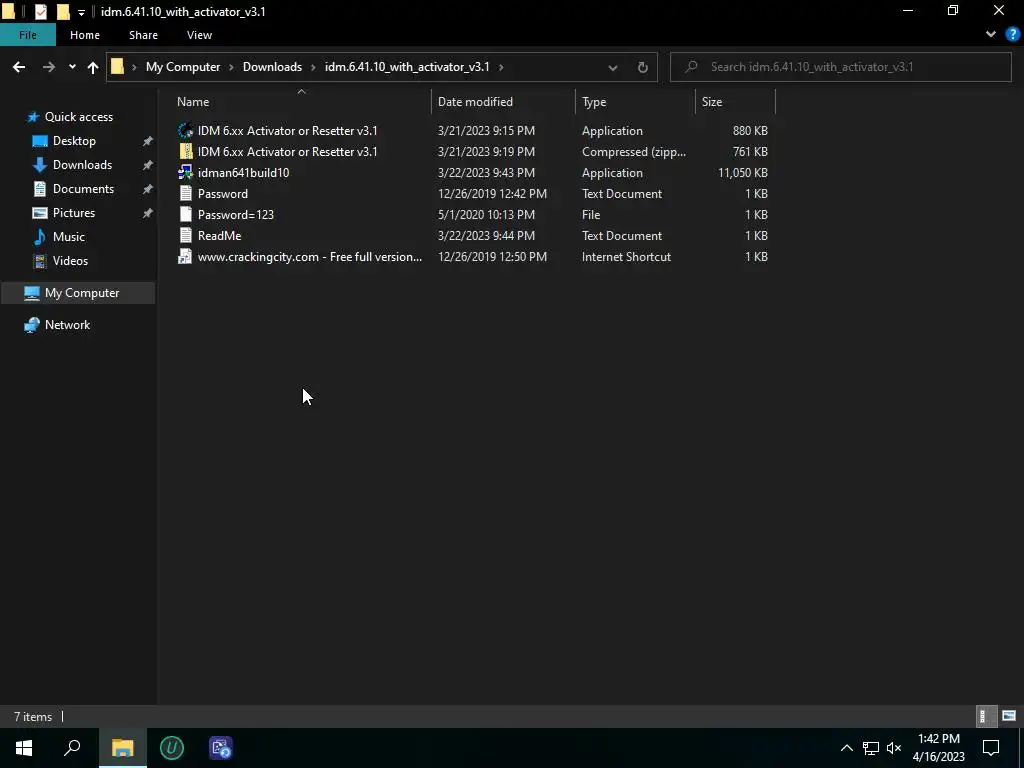Show hidden system tray icons

[846, 748]
